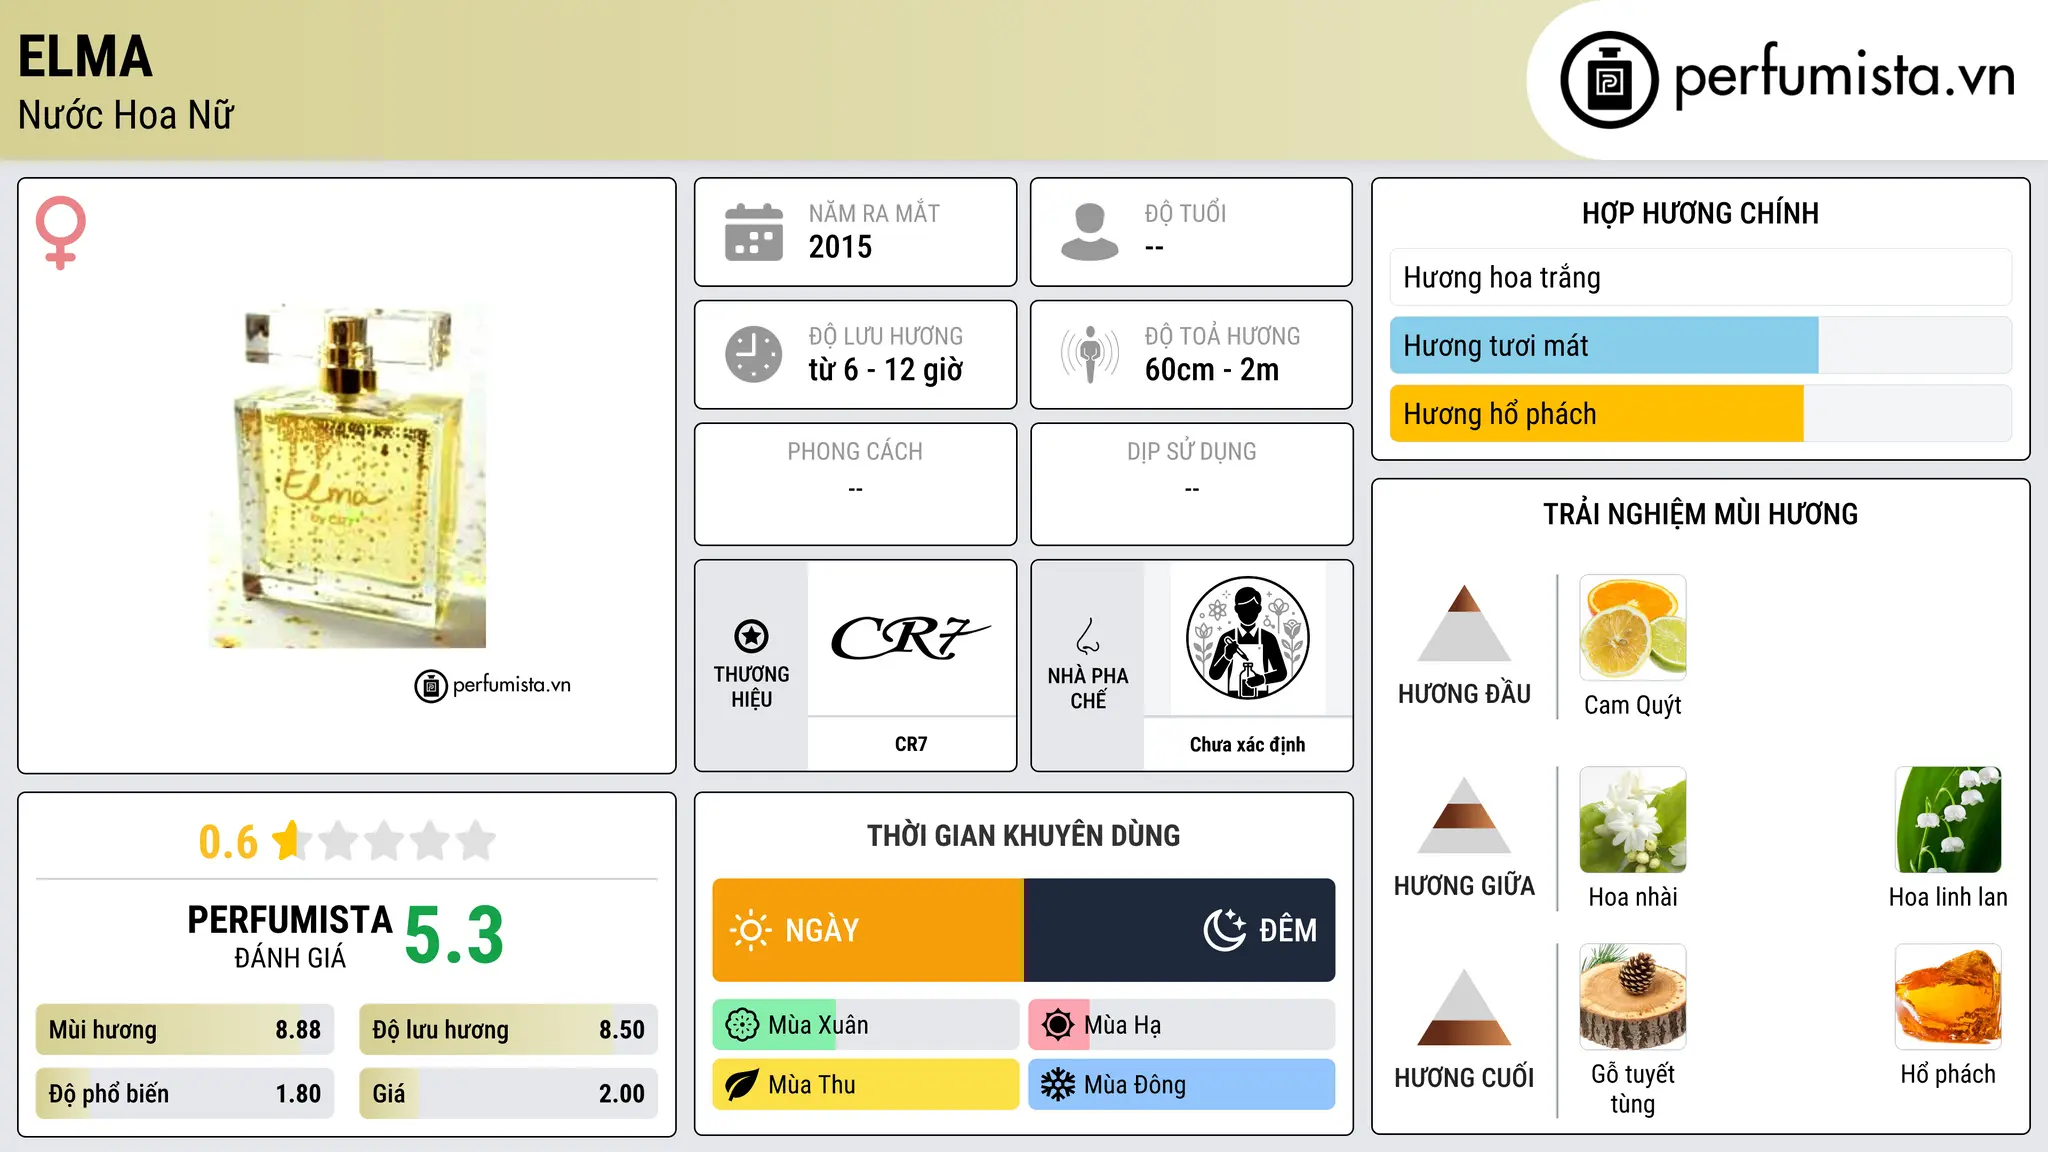Click the perfumista.vn bottle logo icon
This screenshot has width=2048, height=1152.
[1609, 79]
